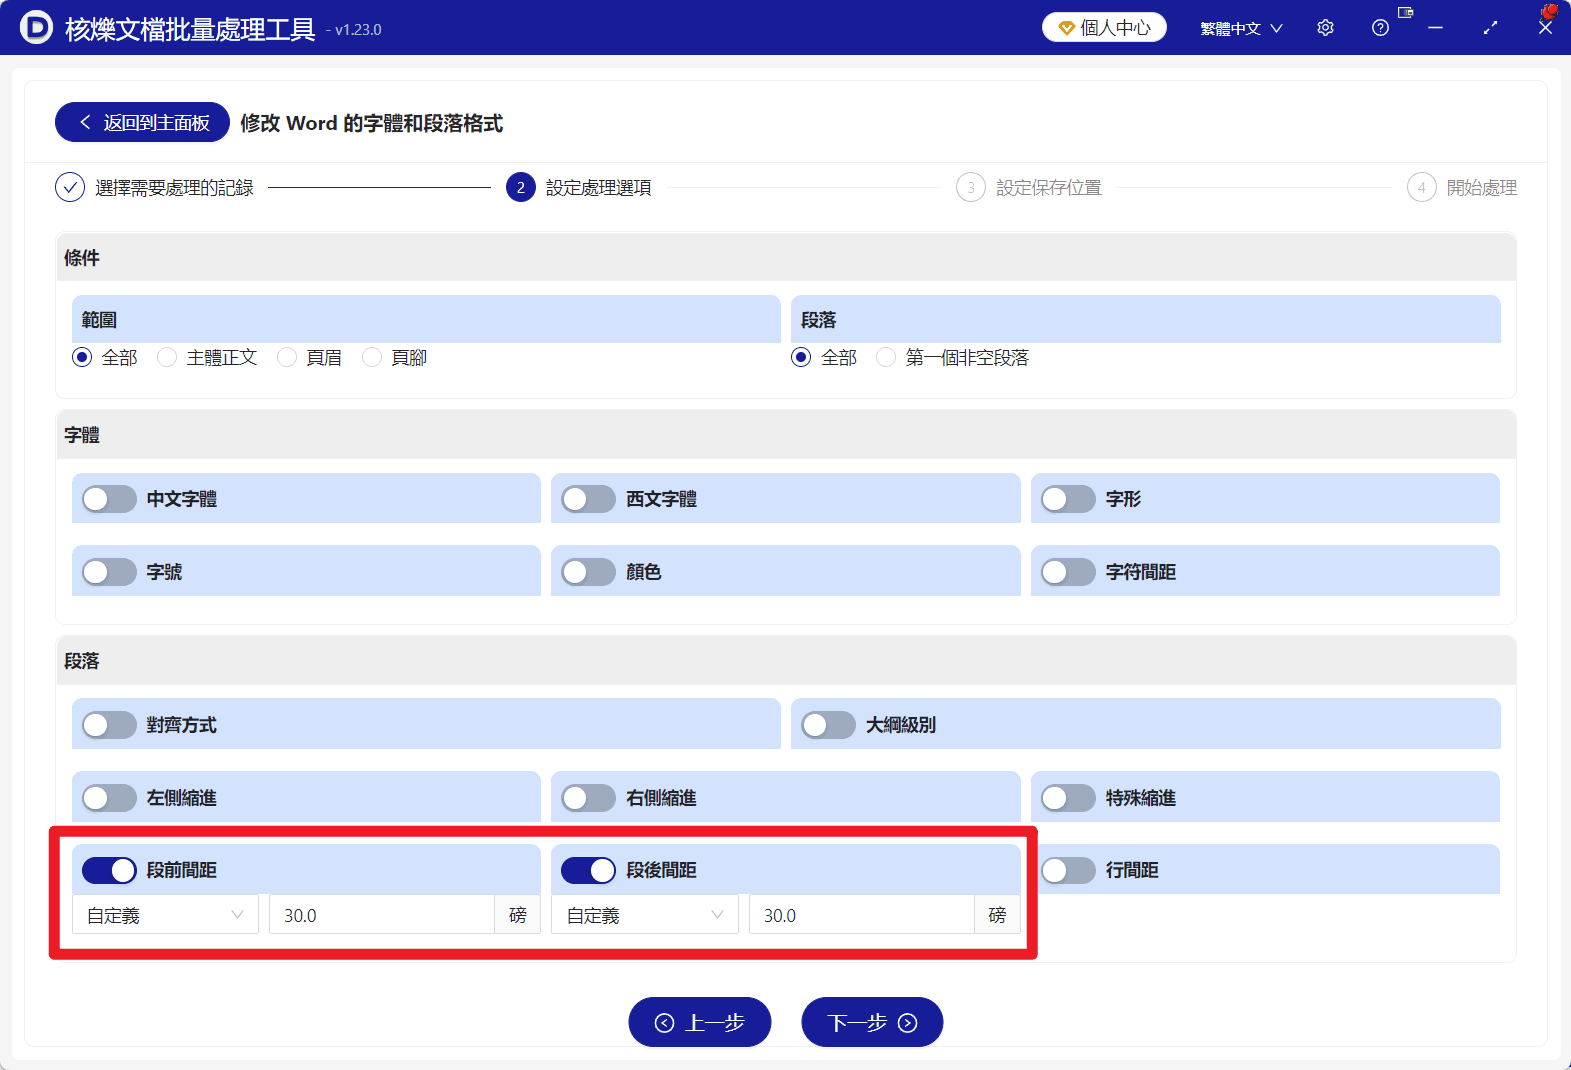This screenshot has height=1070, width=1571.
Task: Click the 磅 unit label of 段前間距
Action: [x=518, y=915]
